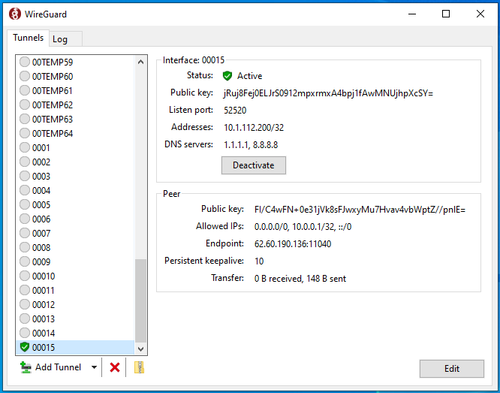
Task: Select tunnel 0006 in the list
Action: pos(75,219)
